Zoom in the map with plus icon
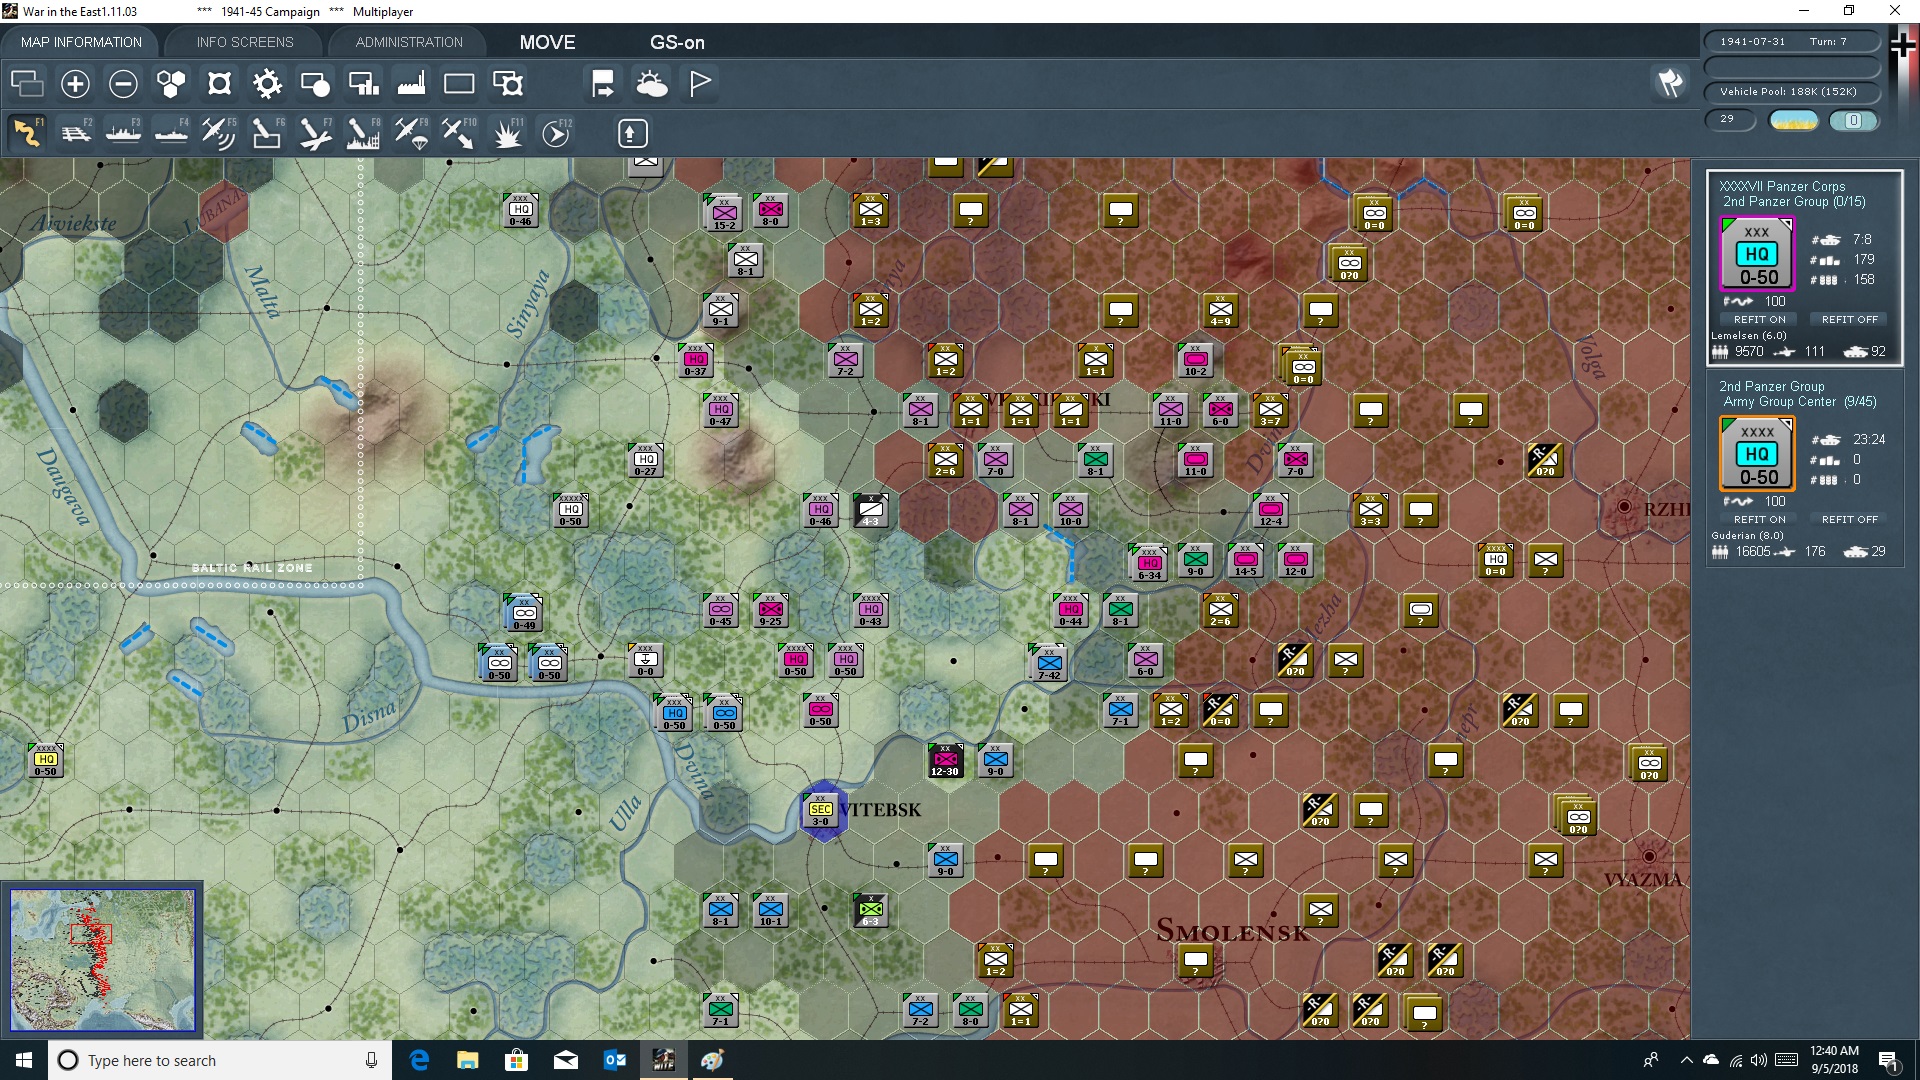 click(75, 83)
